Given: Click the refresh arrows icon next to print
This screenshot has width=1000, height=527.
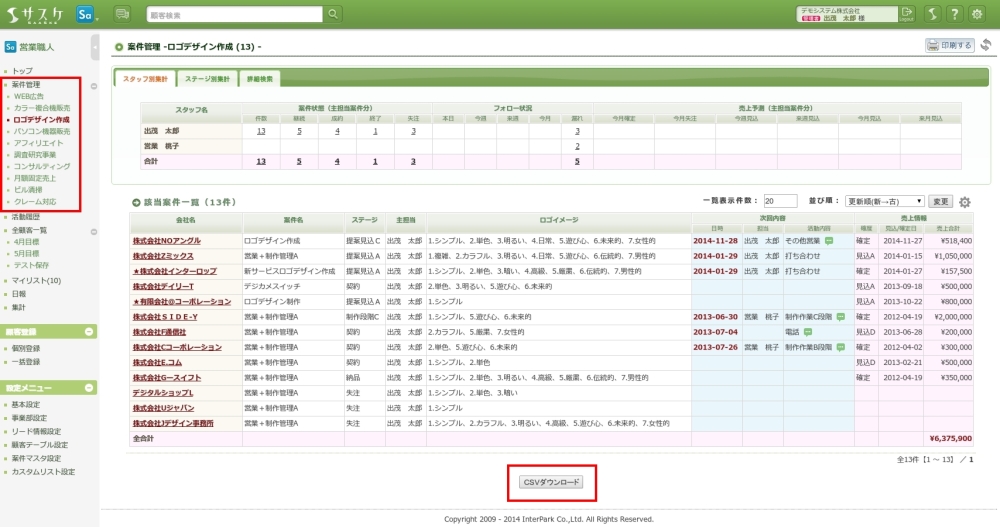Looking at the screenshot, I should click(985, 45).
